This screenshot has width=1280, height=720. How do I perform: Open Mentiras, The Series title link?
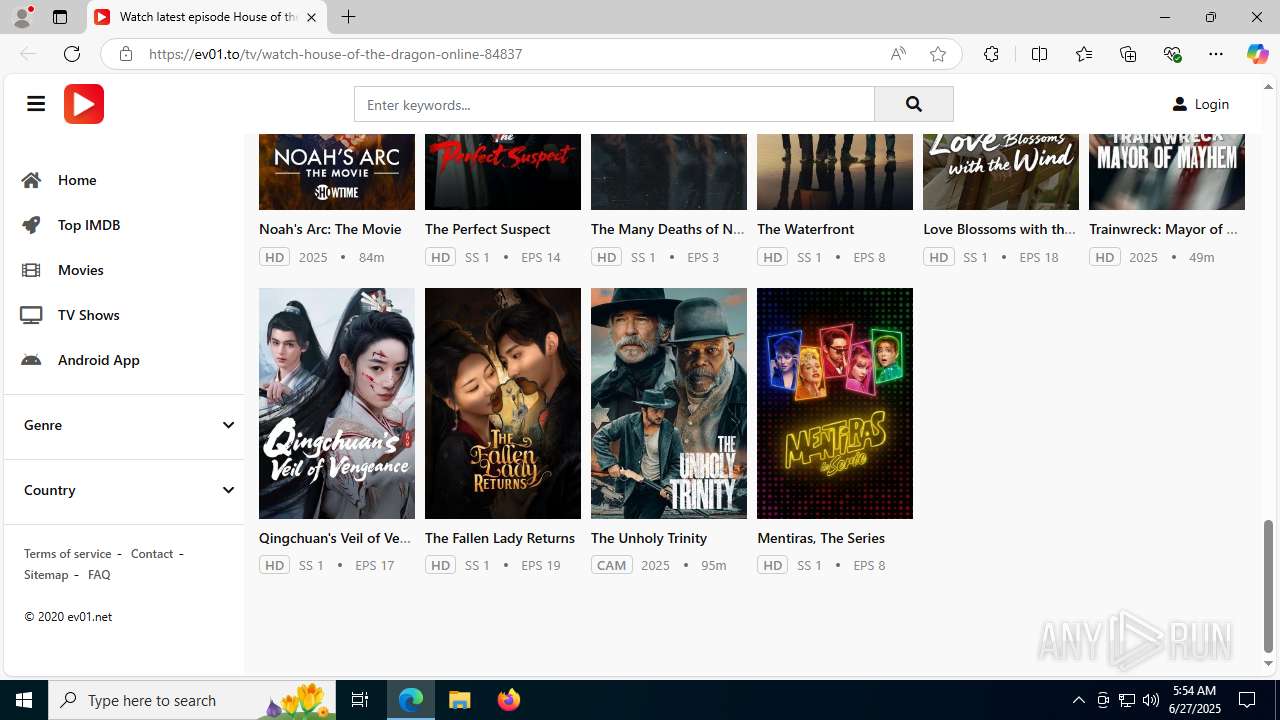pyautogui.click(x=821, y=538)
